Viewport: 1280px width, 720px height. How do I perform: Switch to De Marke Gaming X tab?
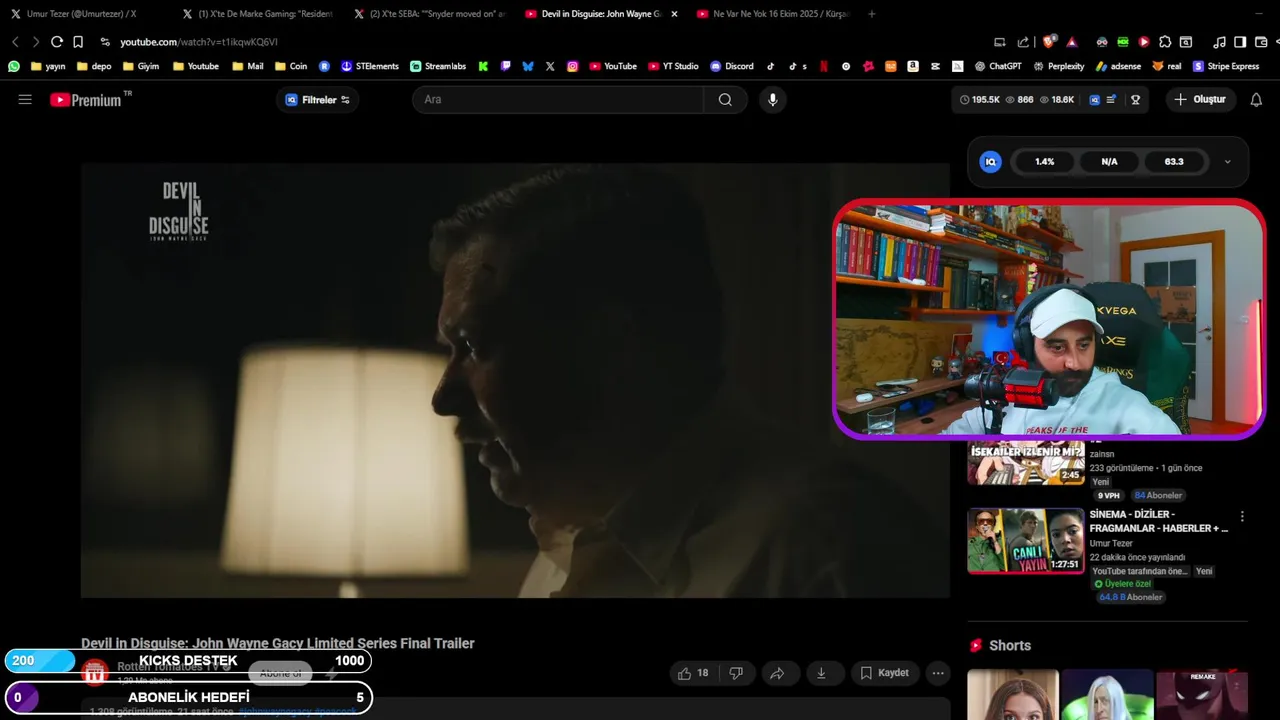[x=258, y=14]
